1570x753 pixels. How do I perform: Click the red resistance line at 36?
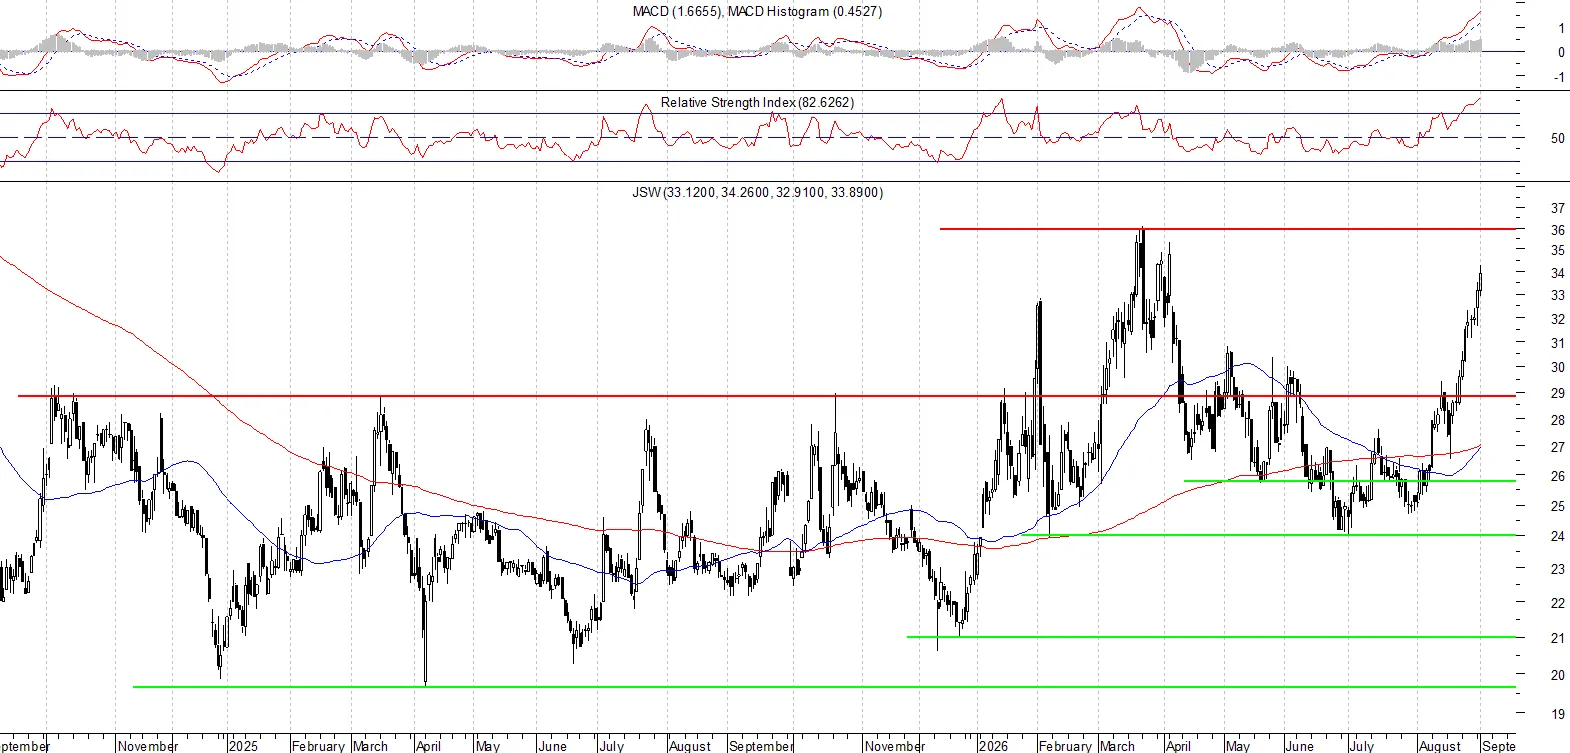[x=1228, y=229]
